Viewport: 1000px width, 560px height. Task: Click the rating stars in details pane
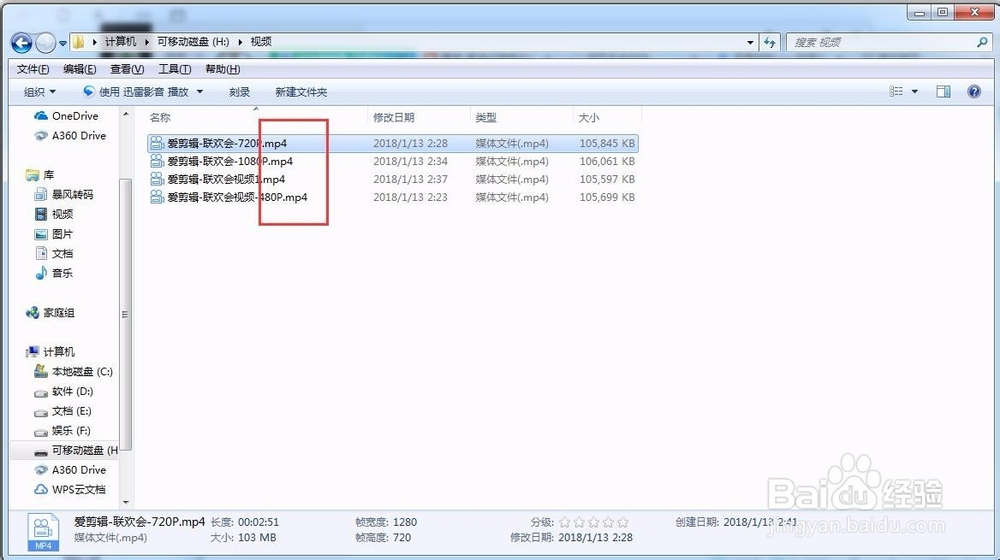pos(594,522)
